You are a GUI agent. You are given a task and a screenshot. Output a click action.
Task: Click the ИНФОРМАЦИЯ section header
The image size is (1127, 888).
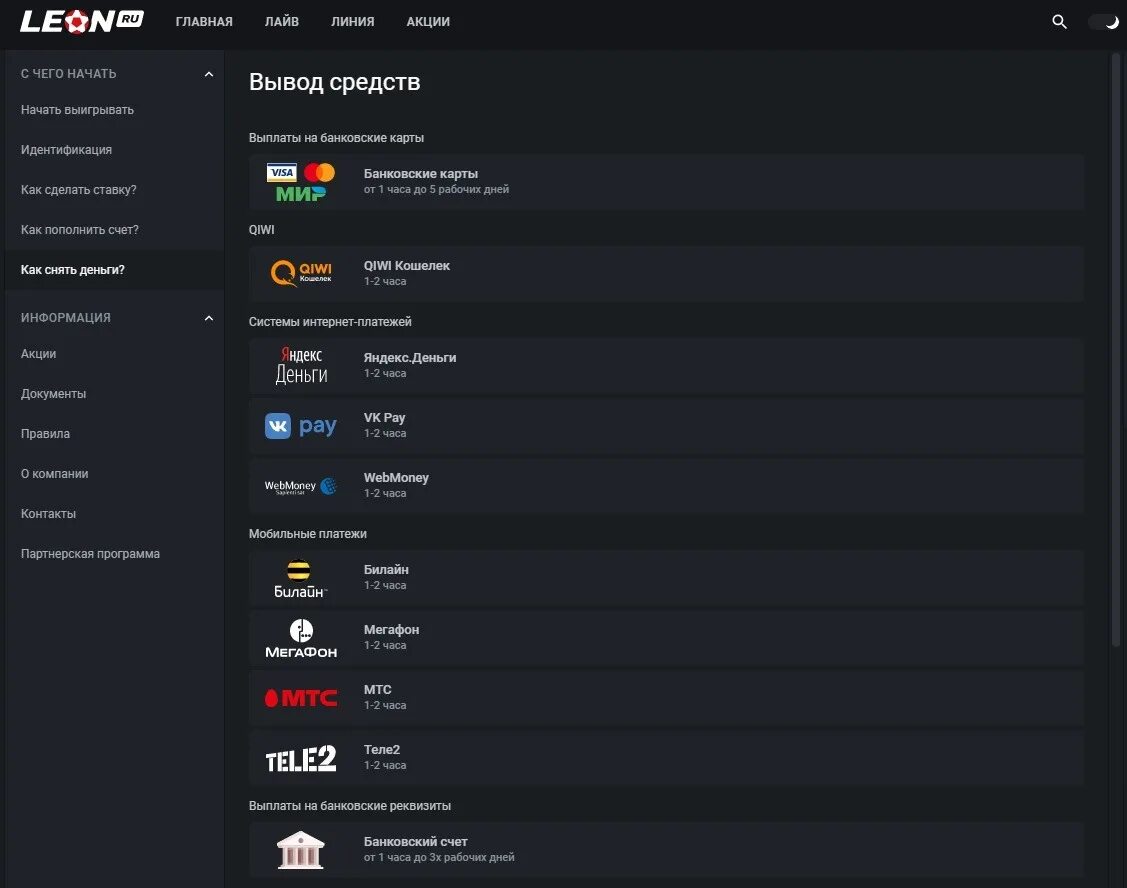[x=65, y=318]
